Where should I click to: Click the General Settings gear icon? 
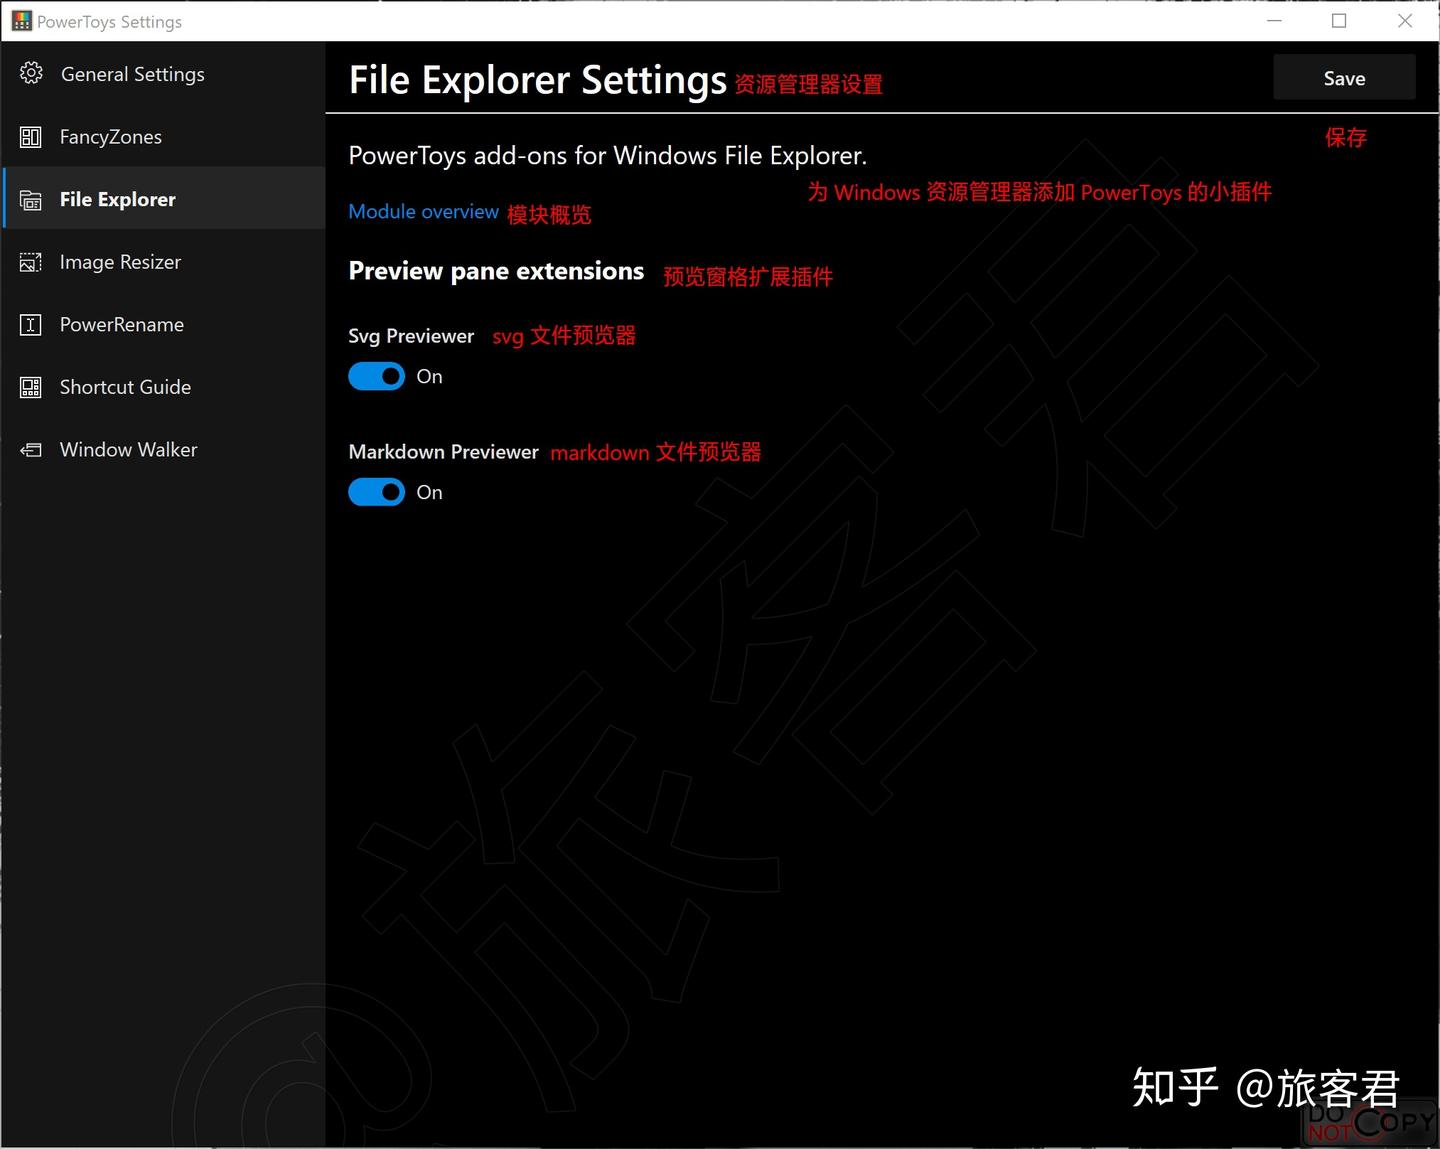tap(31, 73)
